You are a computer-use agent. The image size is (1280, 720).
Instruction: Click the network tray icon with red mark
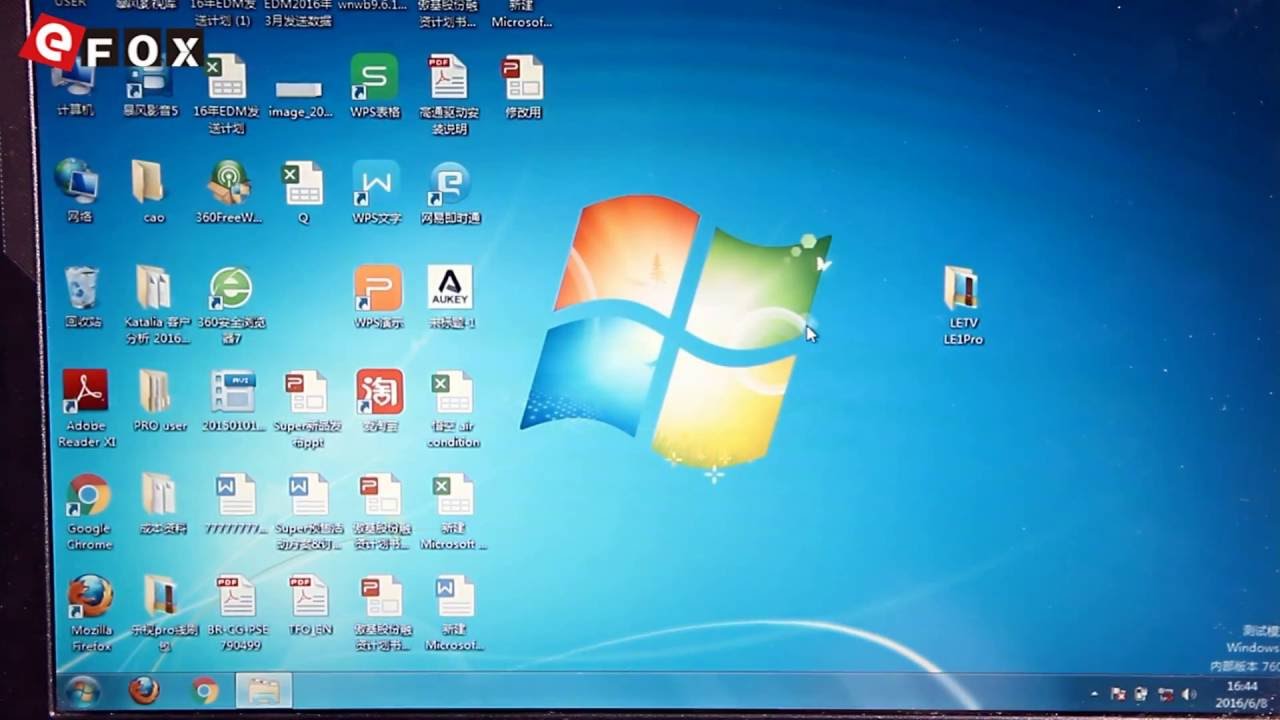click(1165, 694)
